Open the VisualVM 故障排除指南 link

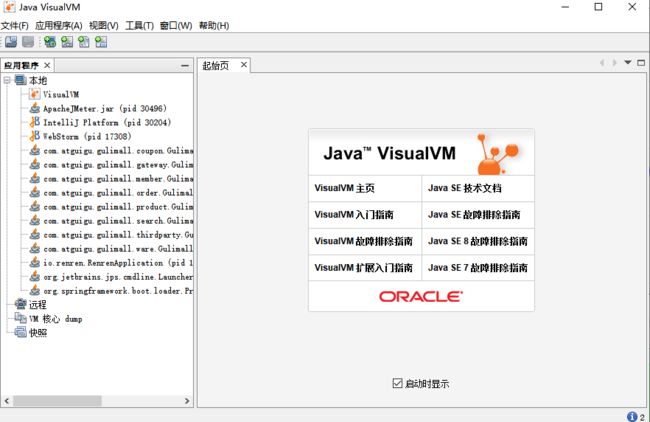coord(364,241)
